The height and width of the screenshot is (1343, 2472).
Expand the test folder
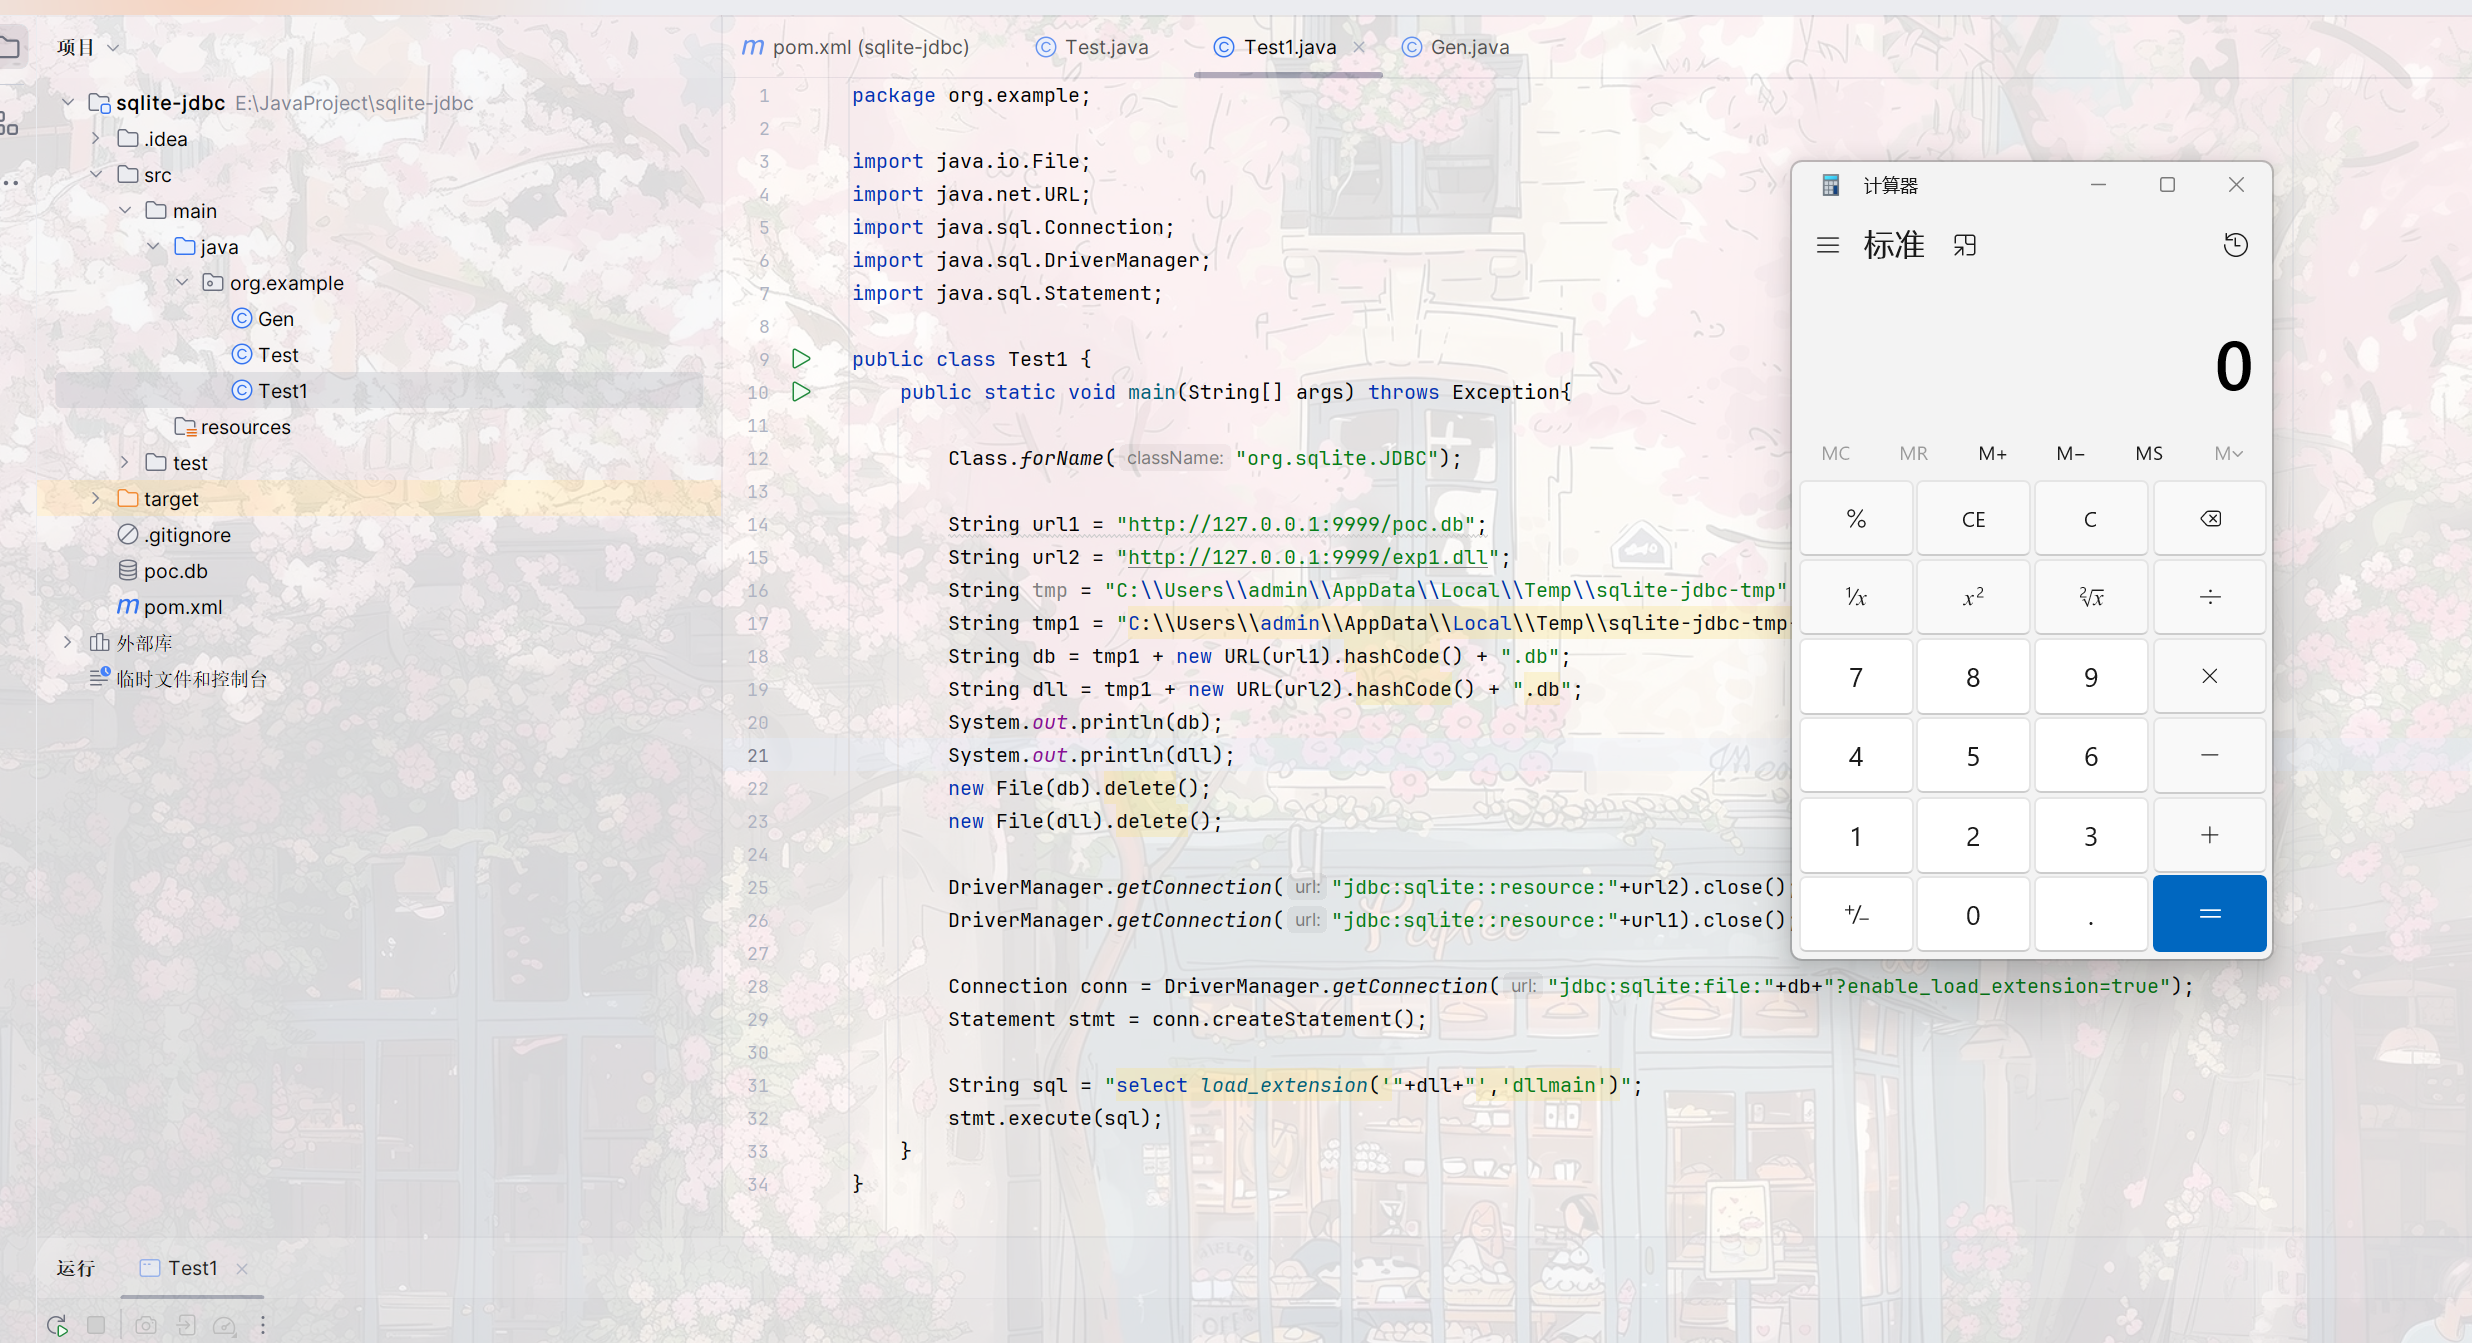[x=125, y=462]
